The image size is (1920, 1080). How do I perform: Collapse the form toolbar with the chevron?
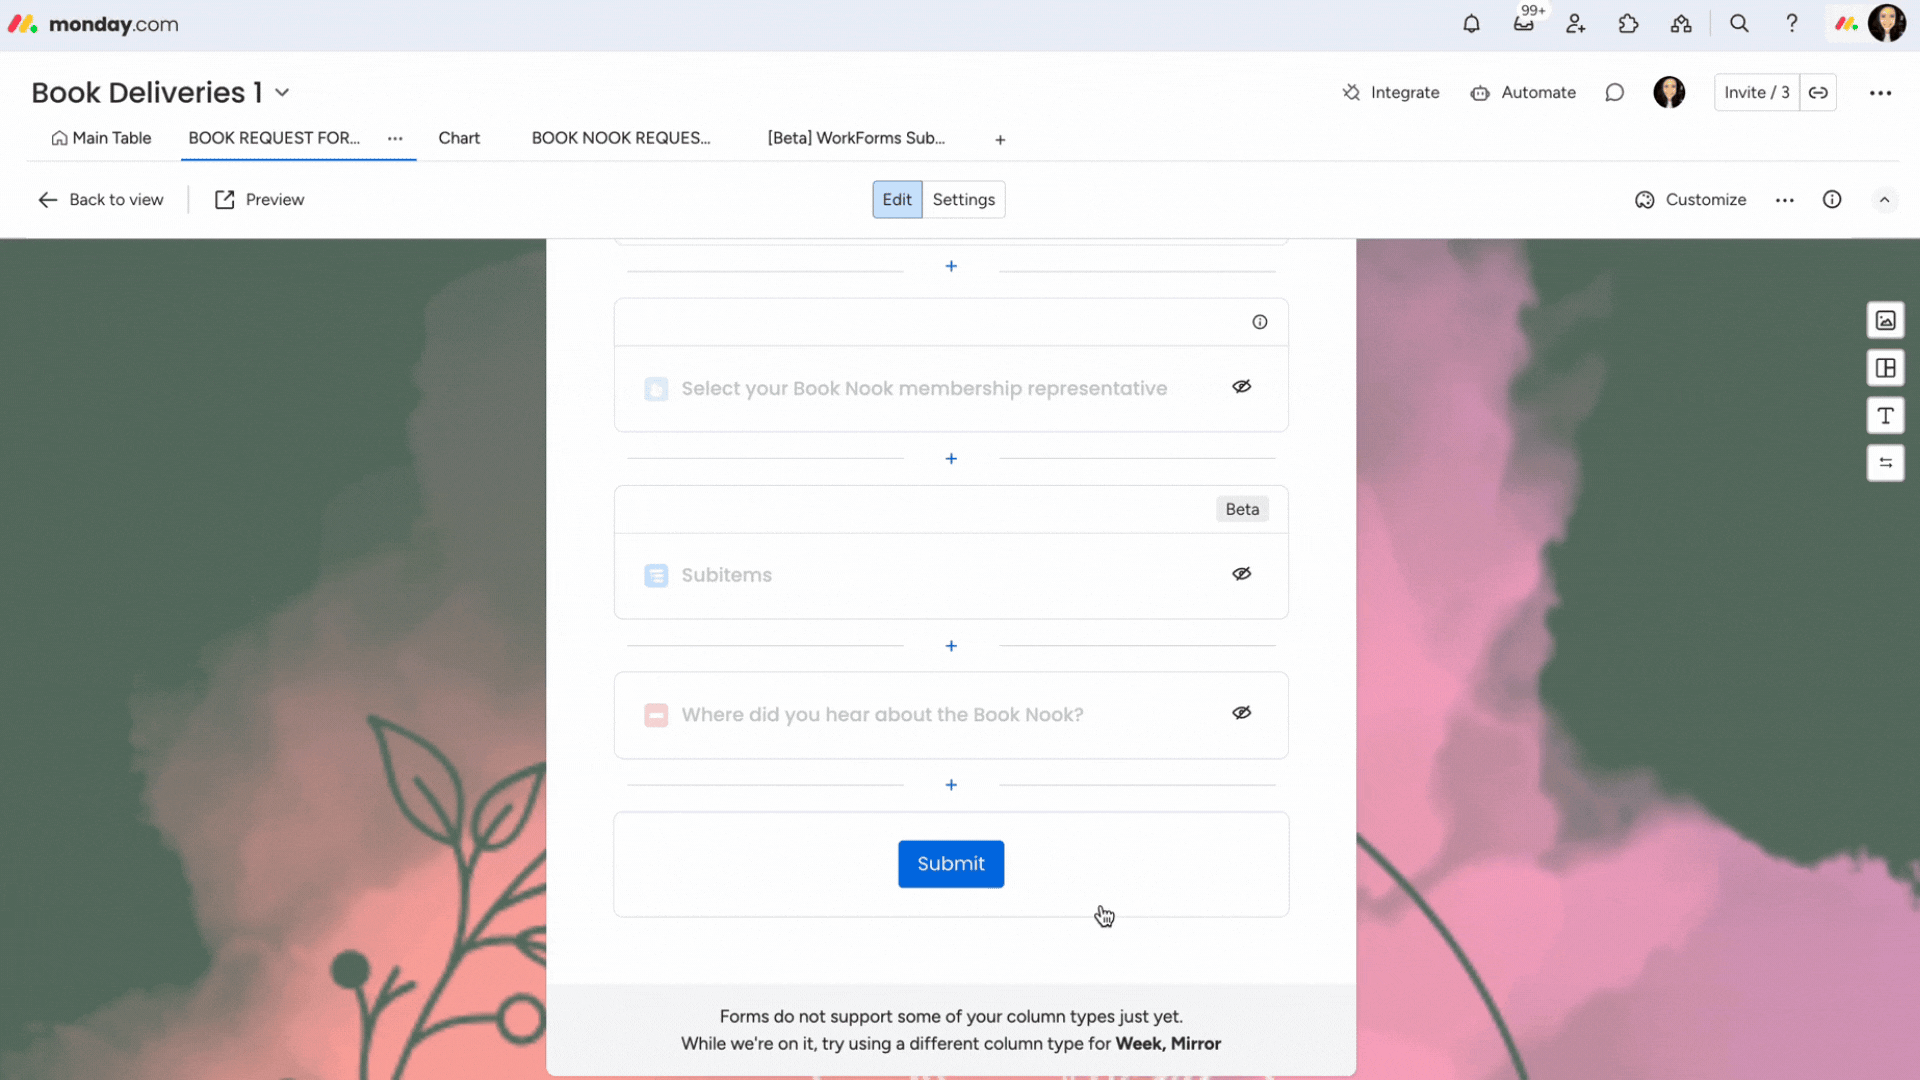pyautogui.click(x=1884, y=199)
